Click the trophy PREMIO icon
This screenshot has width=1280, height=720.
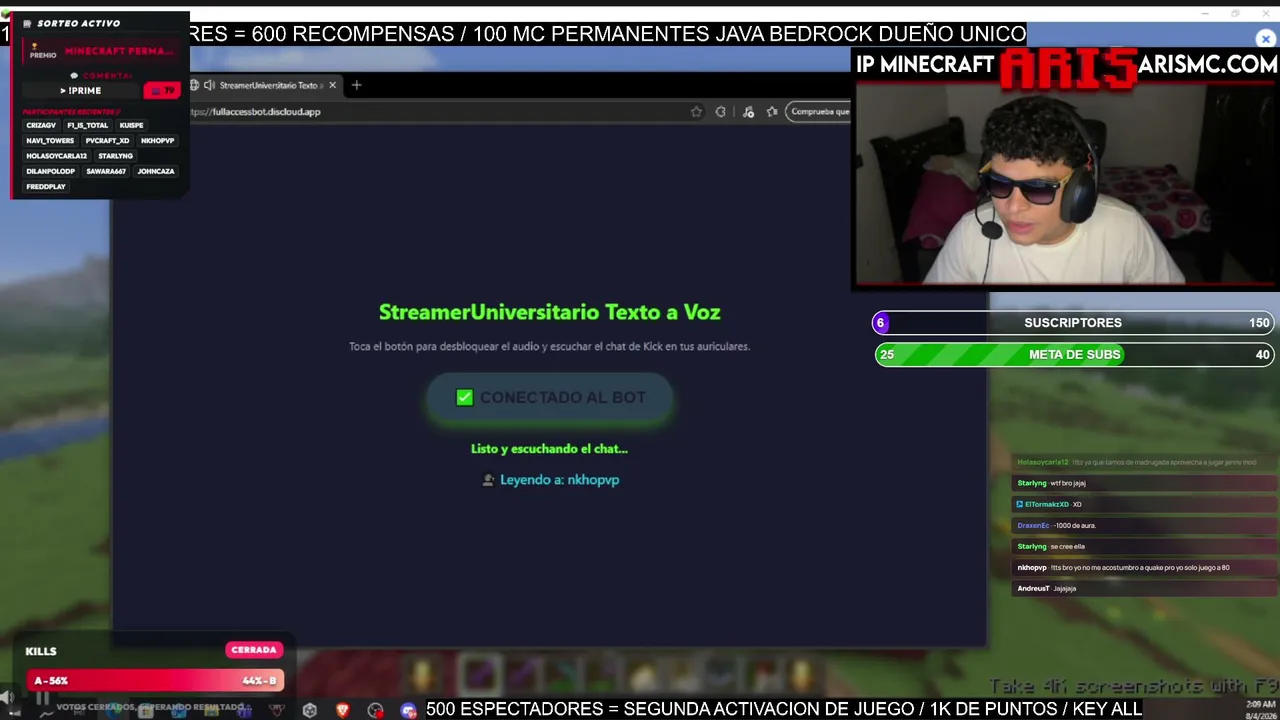(x=43, y=51)
